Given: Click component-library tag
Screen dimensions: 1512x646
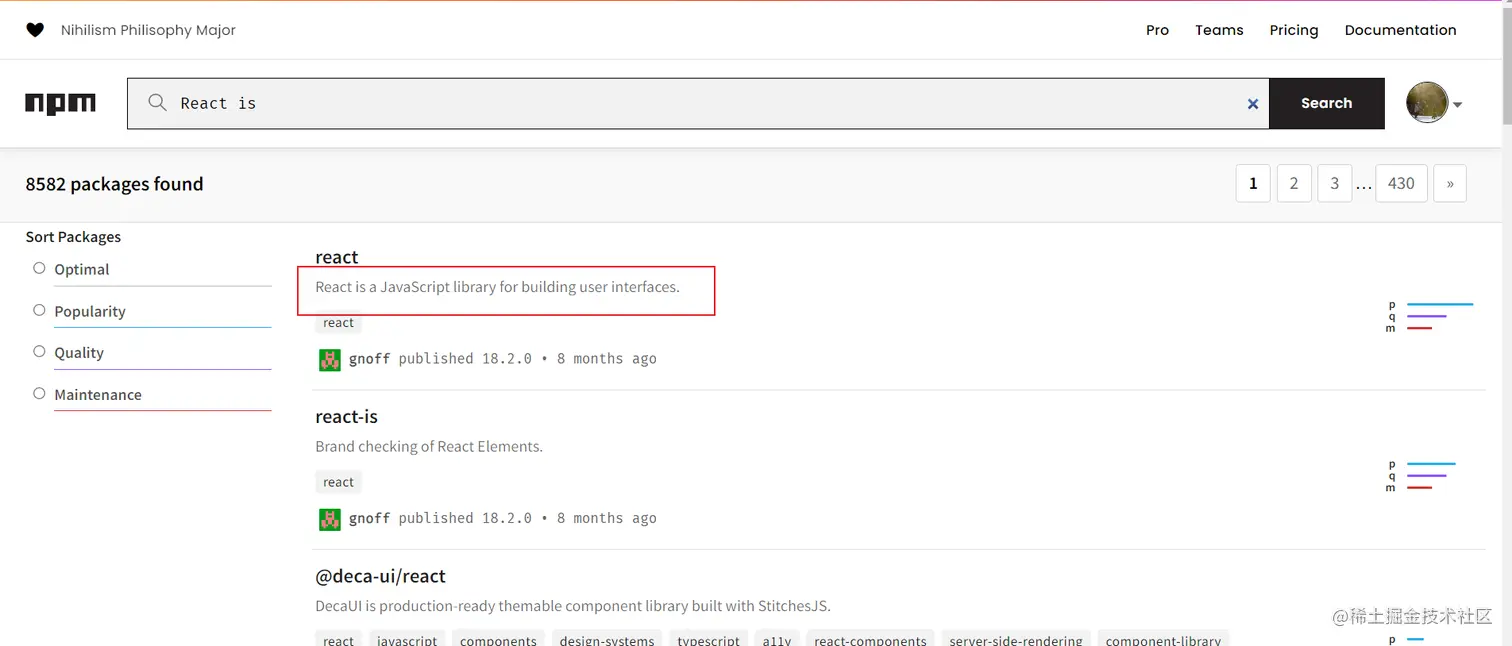Looking at the screenshot, I should tap(1163, 640).
